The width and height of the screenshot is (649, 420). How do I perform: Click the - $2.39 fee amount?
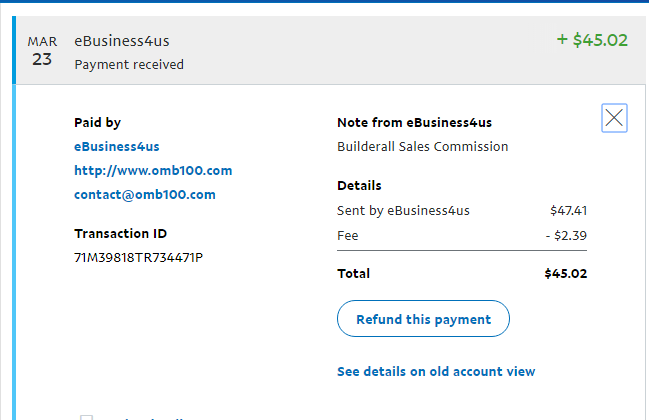pyautogui.click(x=565, y=235)
